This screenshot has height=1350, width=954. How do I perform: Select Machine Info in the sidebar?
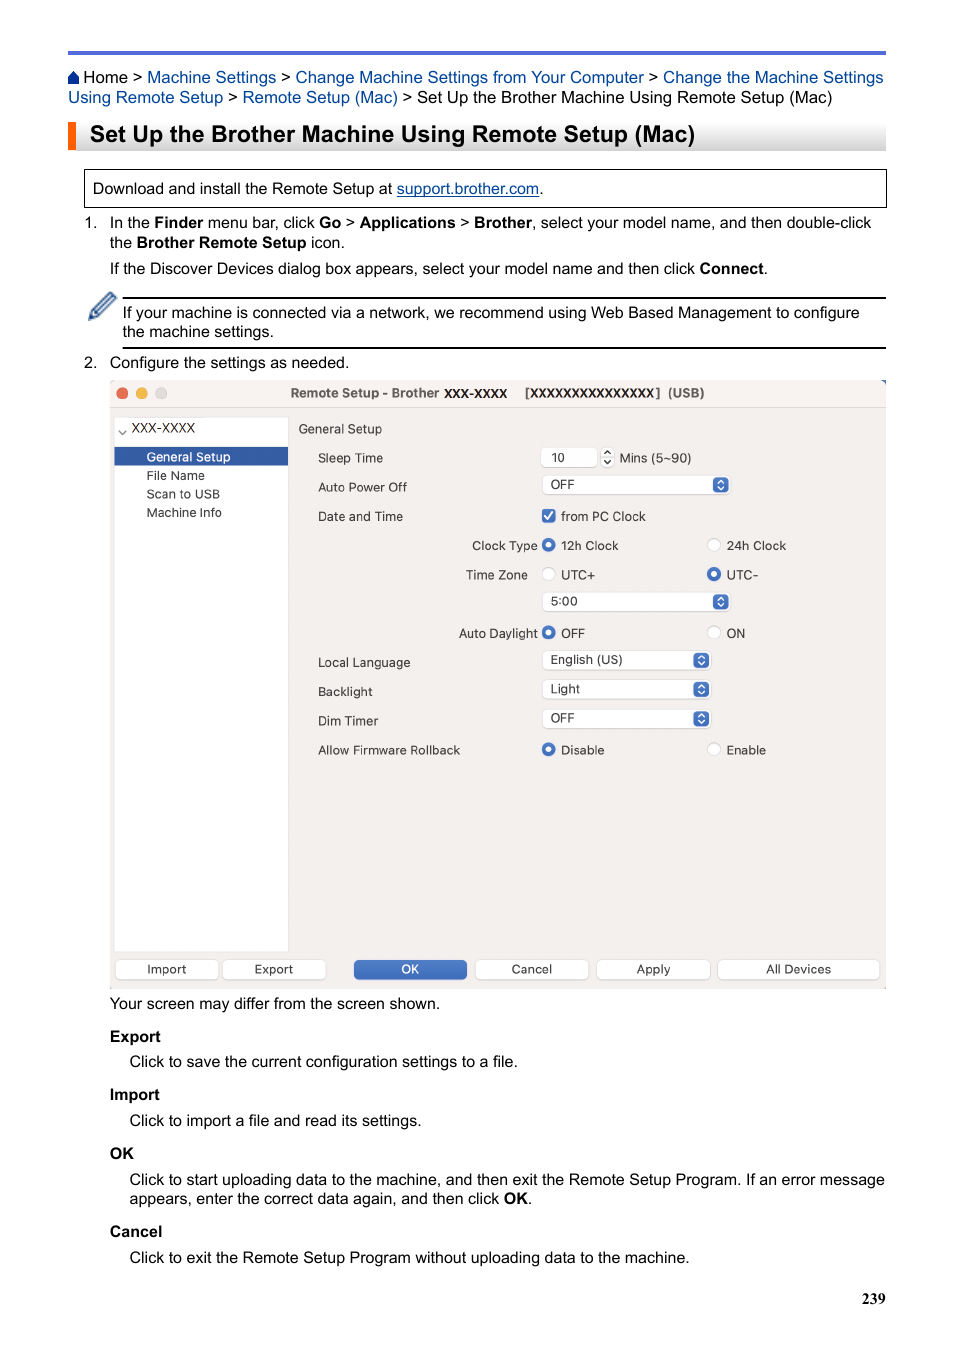[x=184, y=513]
